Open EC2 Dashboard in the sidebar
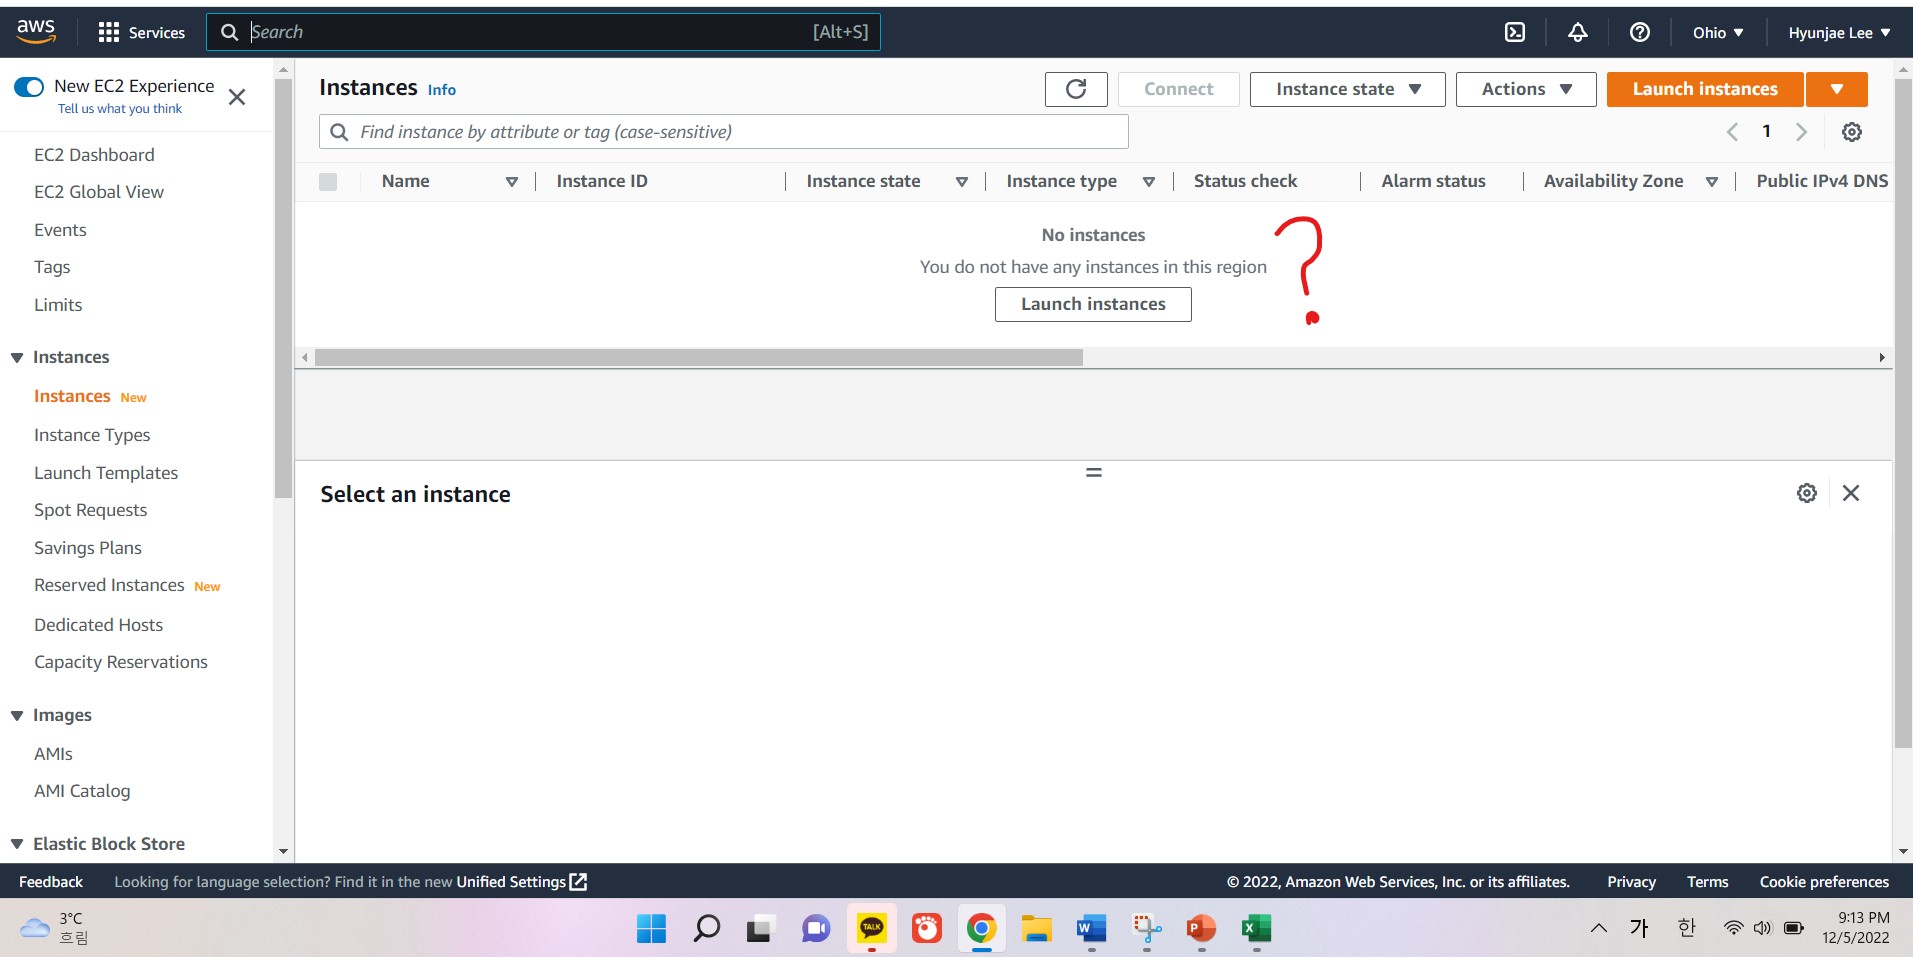This screenshot has width=1913, height=957. 94,155
